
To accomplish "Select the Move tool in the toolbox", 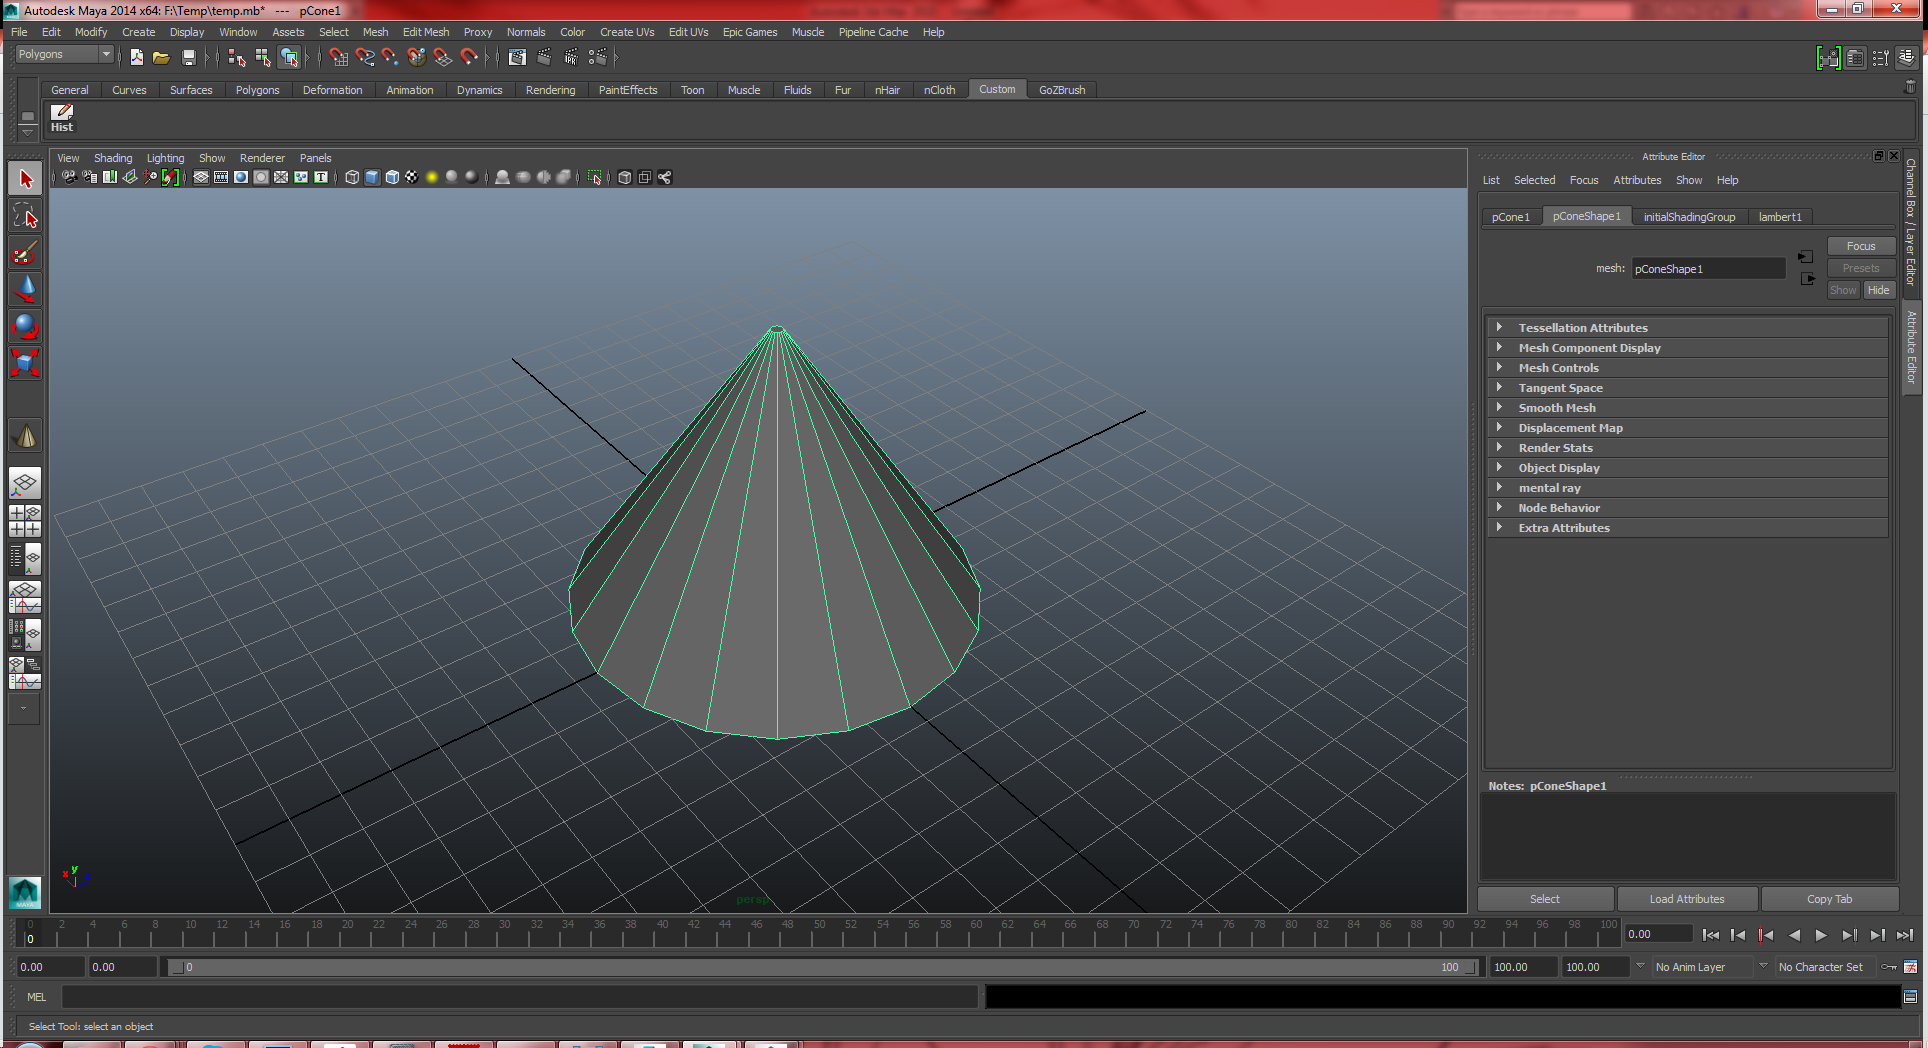I will (25, 289).
